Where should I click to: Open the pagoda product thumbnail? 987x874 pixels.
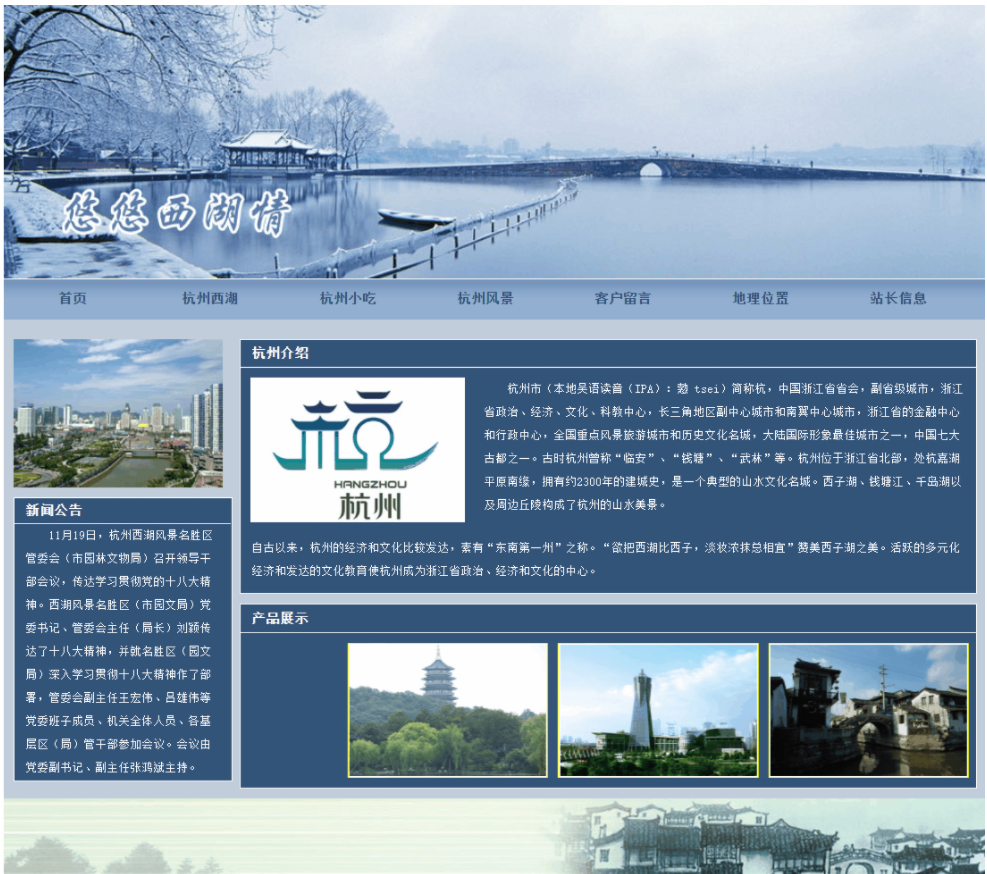[x=448, y=710]
